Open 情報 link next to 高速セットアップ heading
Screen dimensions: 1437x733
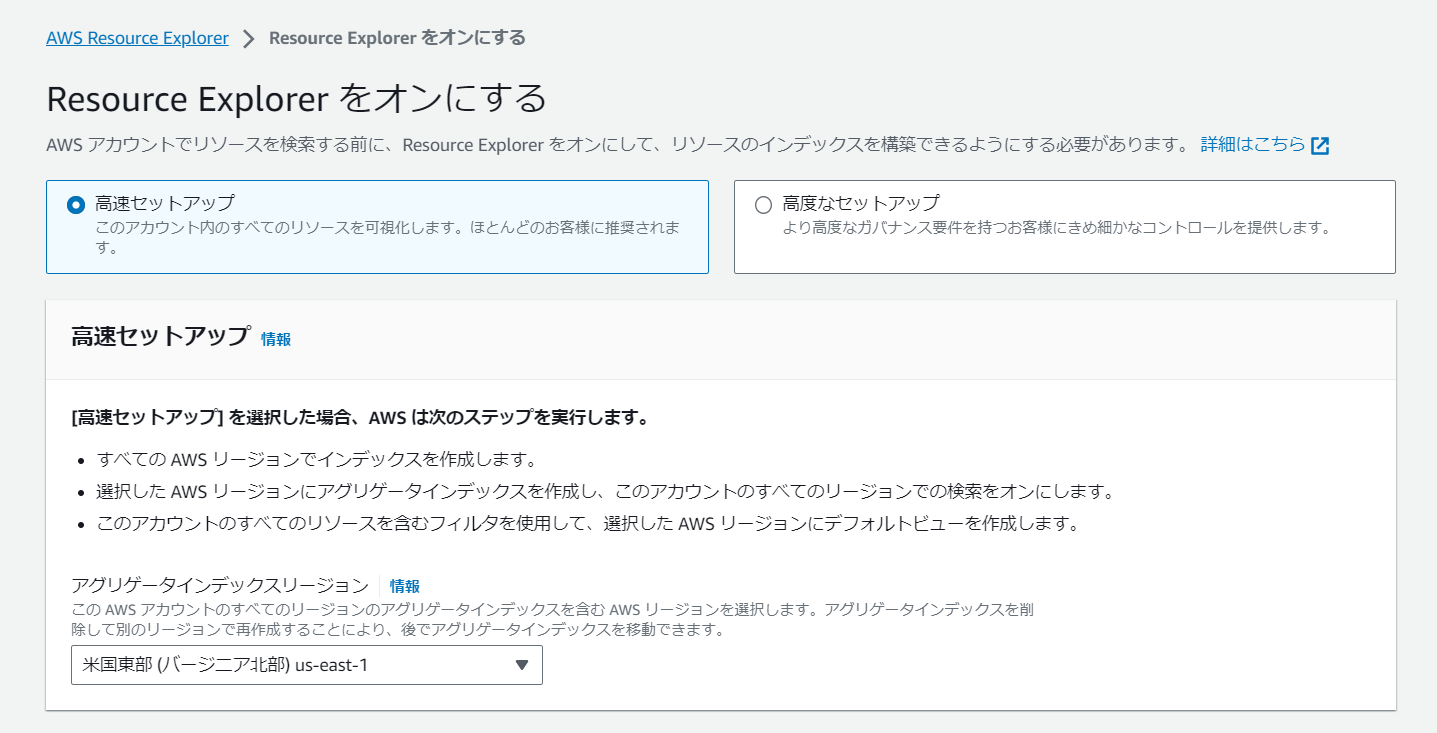(x=276, y=339)
